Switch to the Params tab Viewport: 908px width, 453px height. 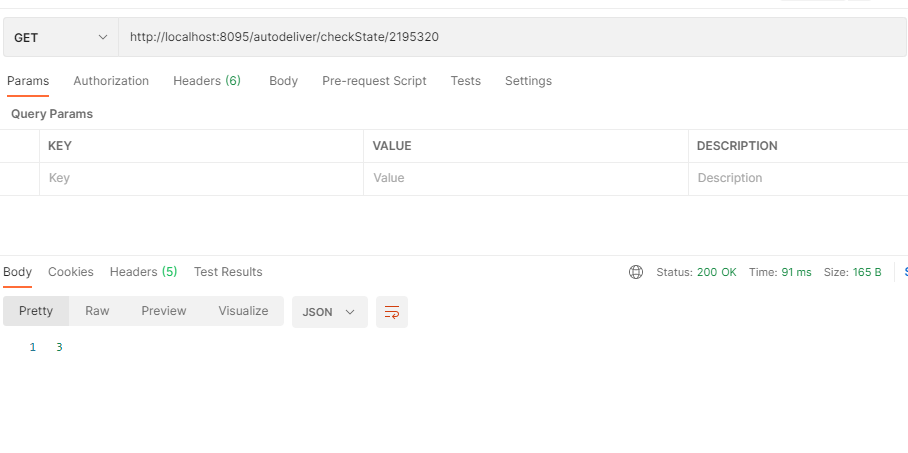coord(28,81)
